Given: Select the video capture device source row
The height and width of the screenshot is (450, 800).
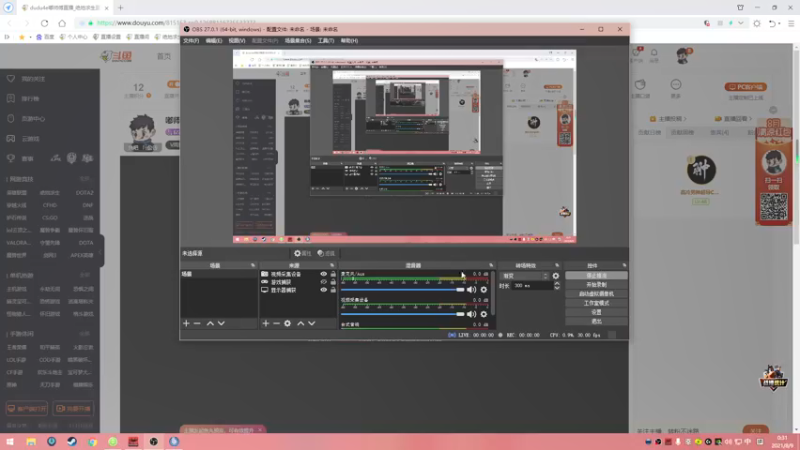Looking at the screenshot, I should (x=298, y=274).
